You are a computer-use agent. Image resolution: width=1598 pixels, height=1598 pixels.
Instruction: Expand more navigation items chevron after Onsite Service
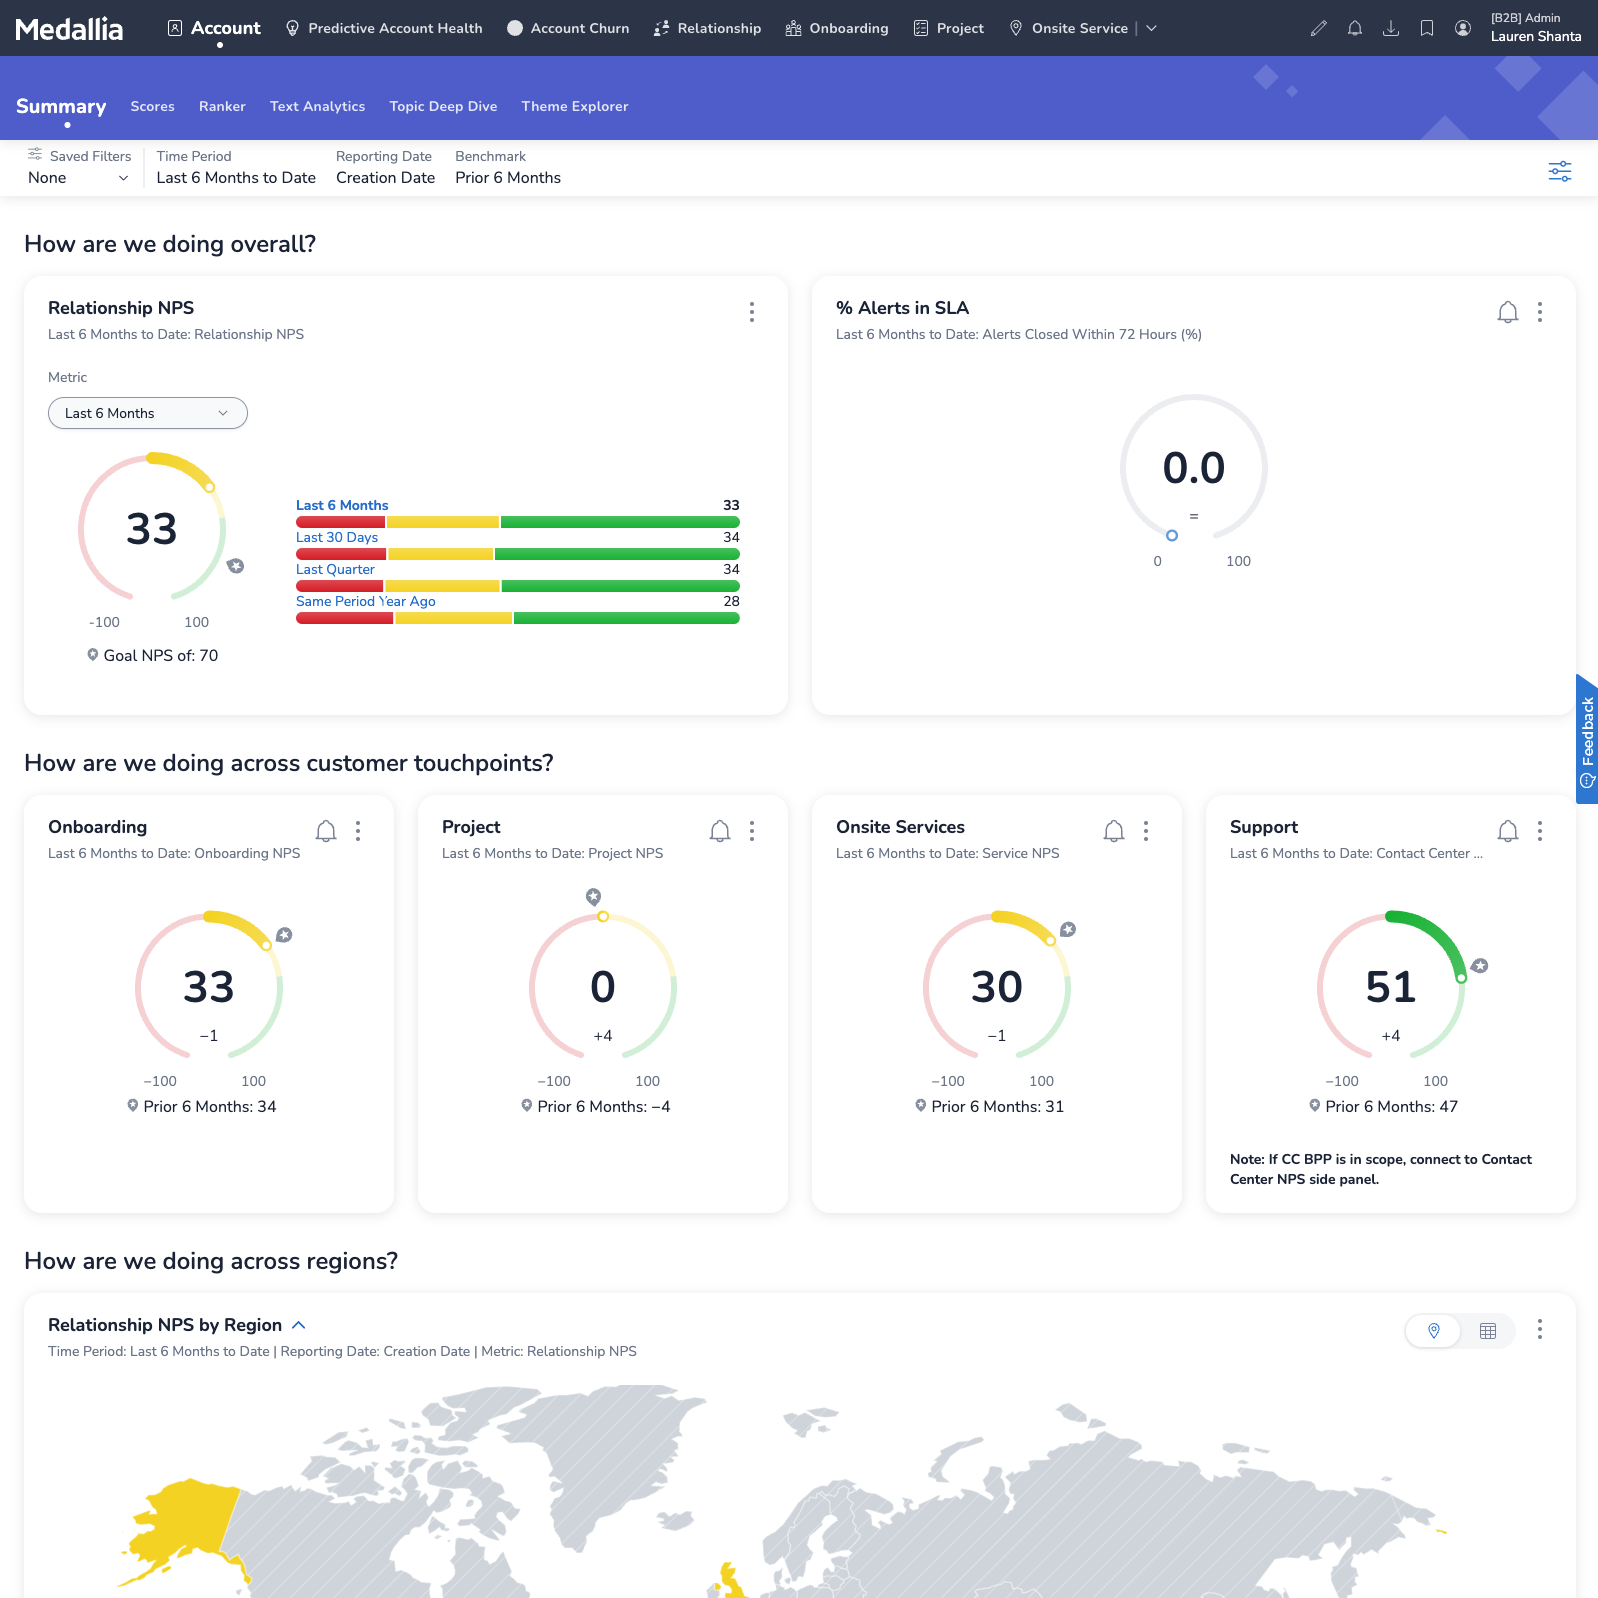point(1152,28)
